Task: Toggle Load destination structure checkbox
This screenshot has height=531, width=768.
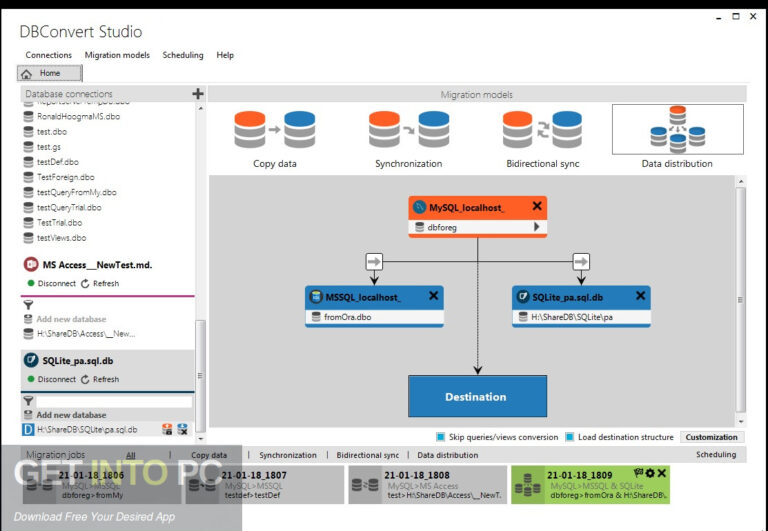Action: (x=570, y=437)
